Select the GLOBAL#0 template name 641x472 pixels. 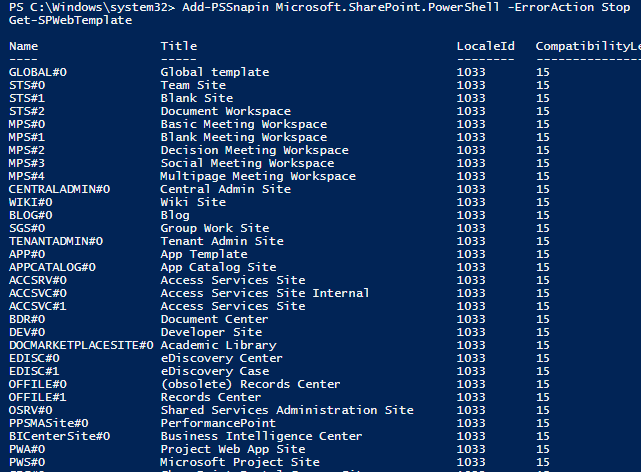37,72
